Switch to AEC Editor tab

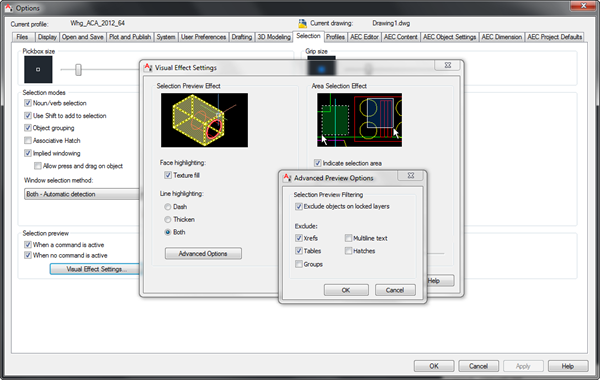(364, 37)
